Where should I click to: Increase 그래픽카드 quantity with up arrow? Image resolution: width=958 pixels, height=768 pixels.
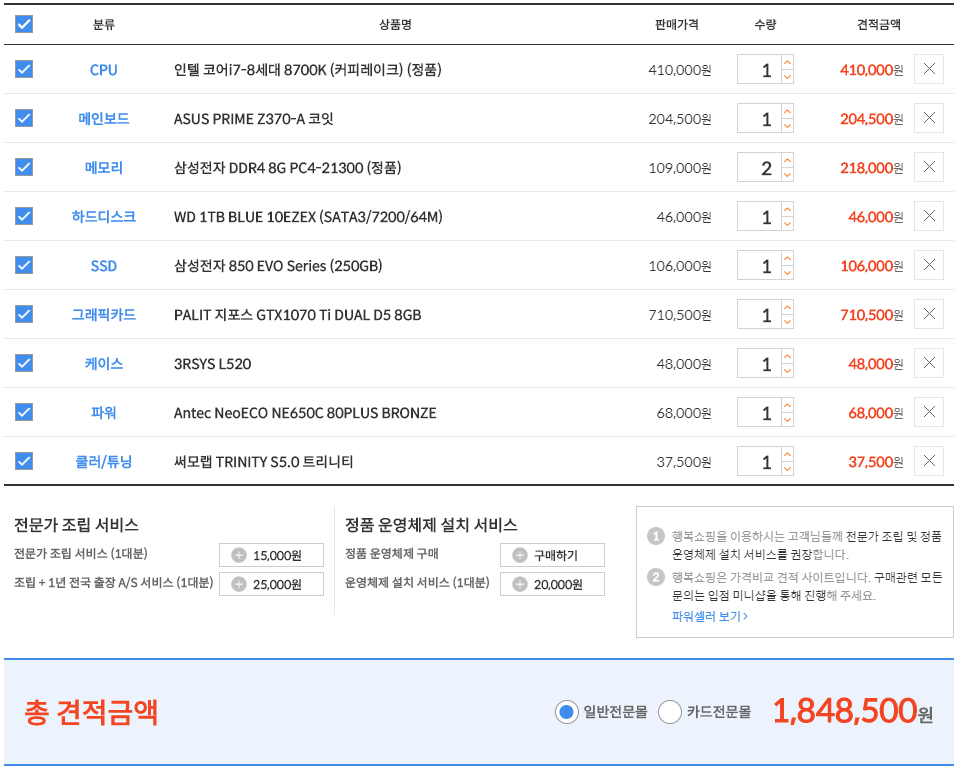coord(788,307)
